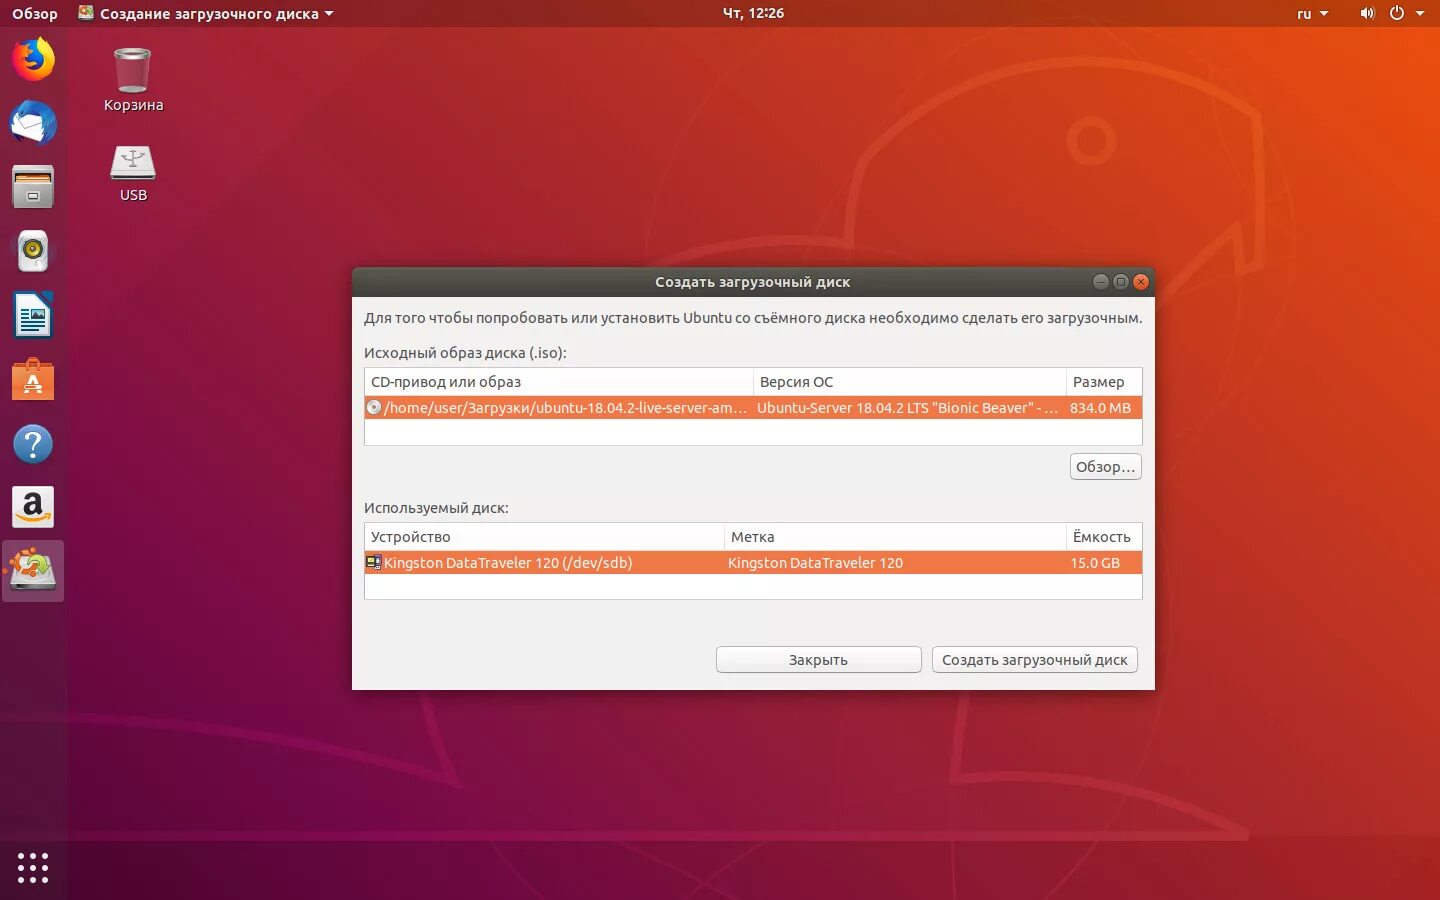Open the power menu icon

[x=1397, y=13]
